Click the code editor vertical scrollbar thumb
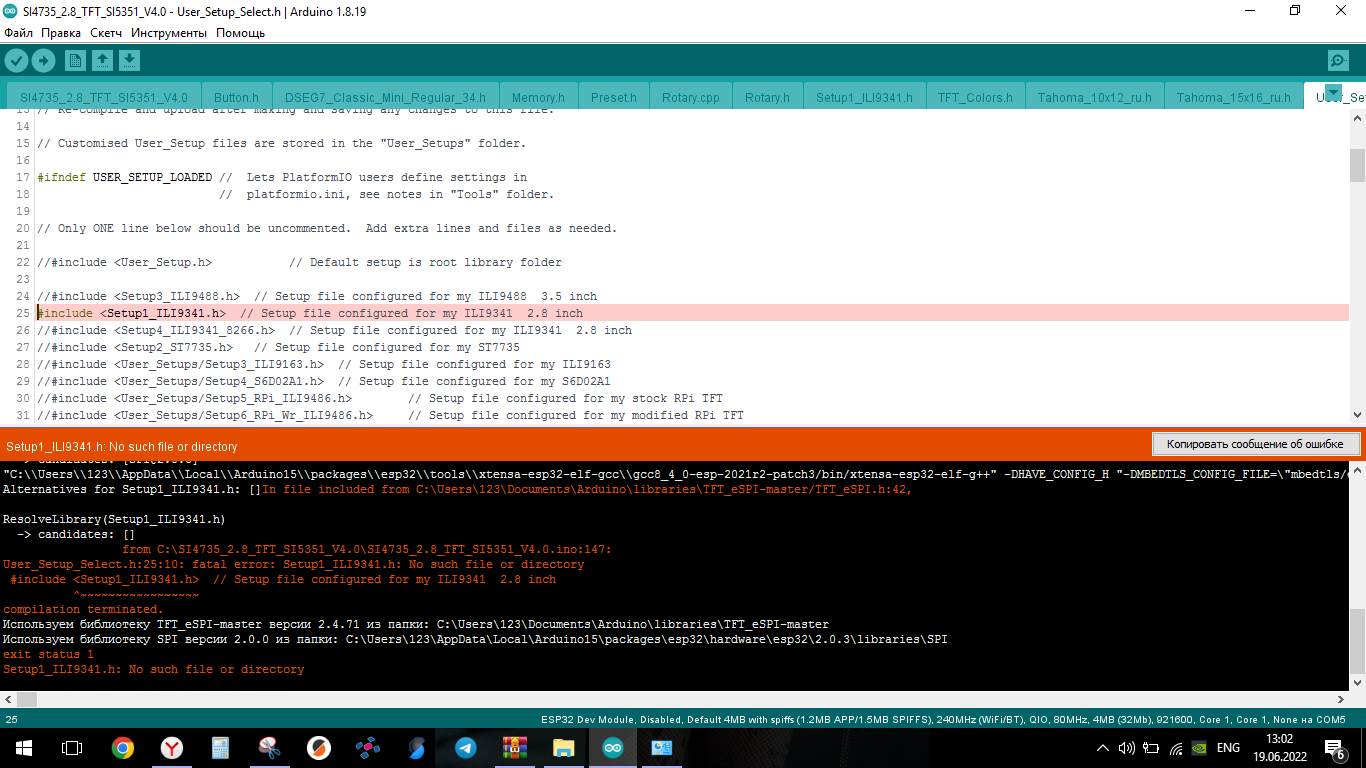This screenshot has height=768, width=1366. [1357, 165]
